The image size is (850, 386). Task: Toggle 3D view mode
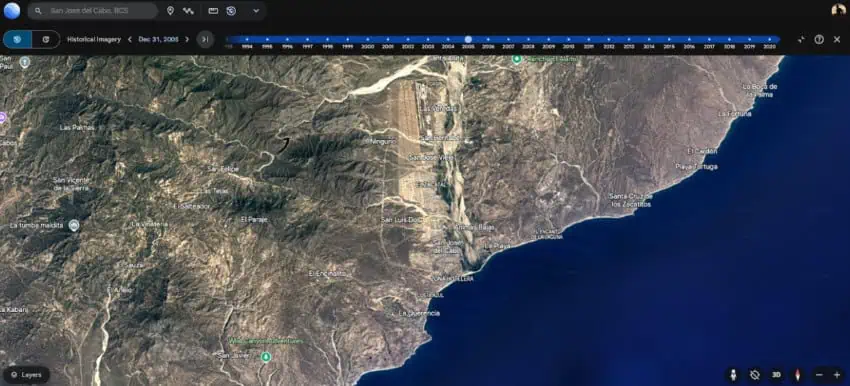776,375
